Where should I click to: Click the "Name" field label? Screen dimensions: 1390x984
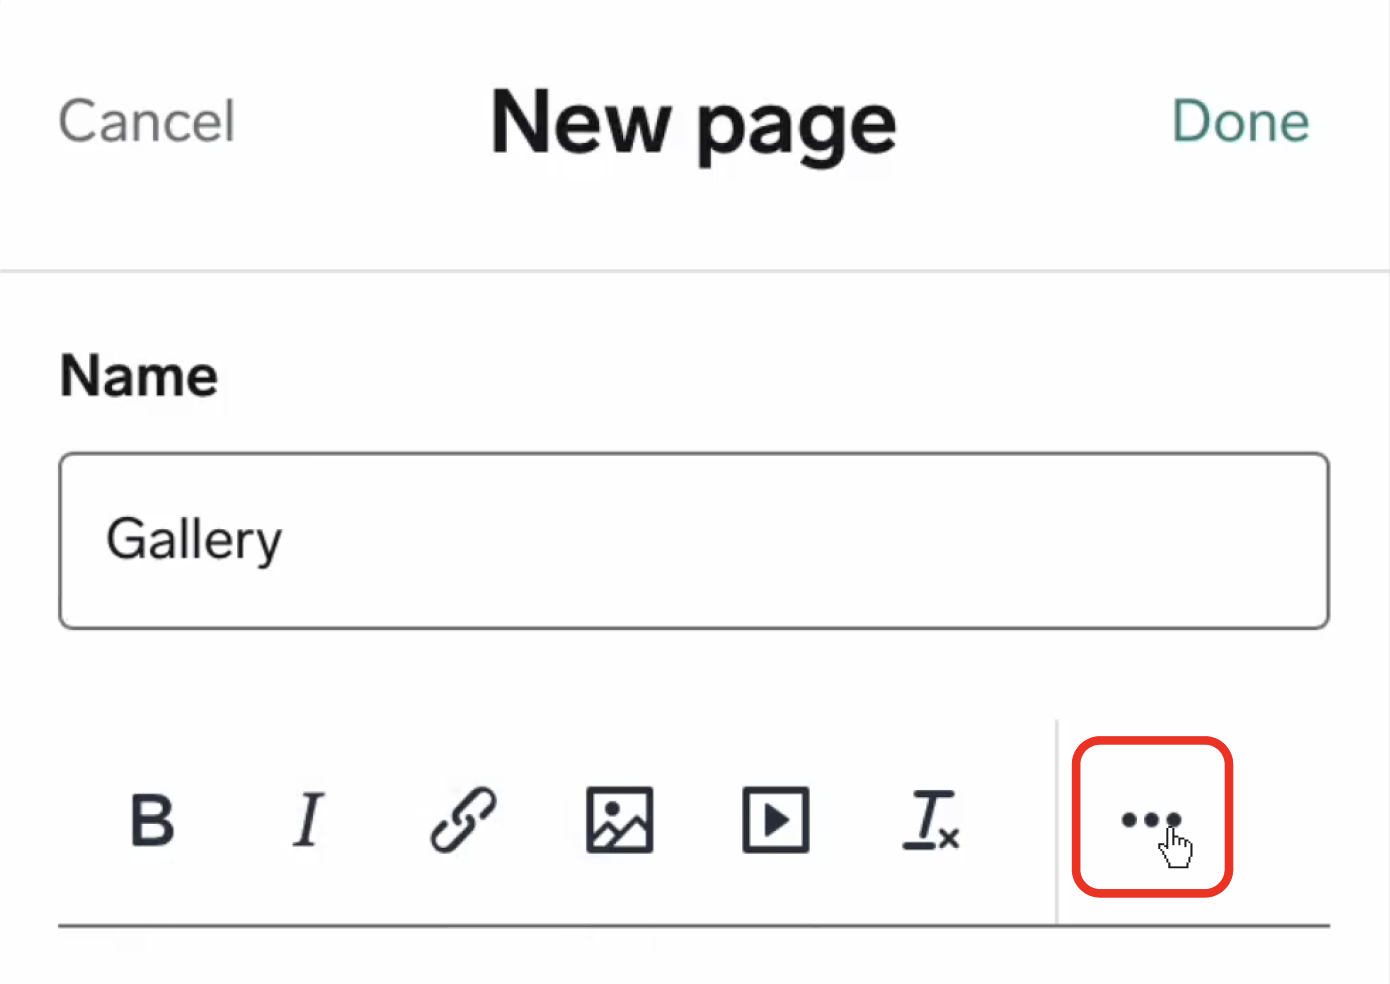pyautogui.click(x=139, y=376)
